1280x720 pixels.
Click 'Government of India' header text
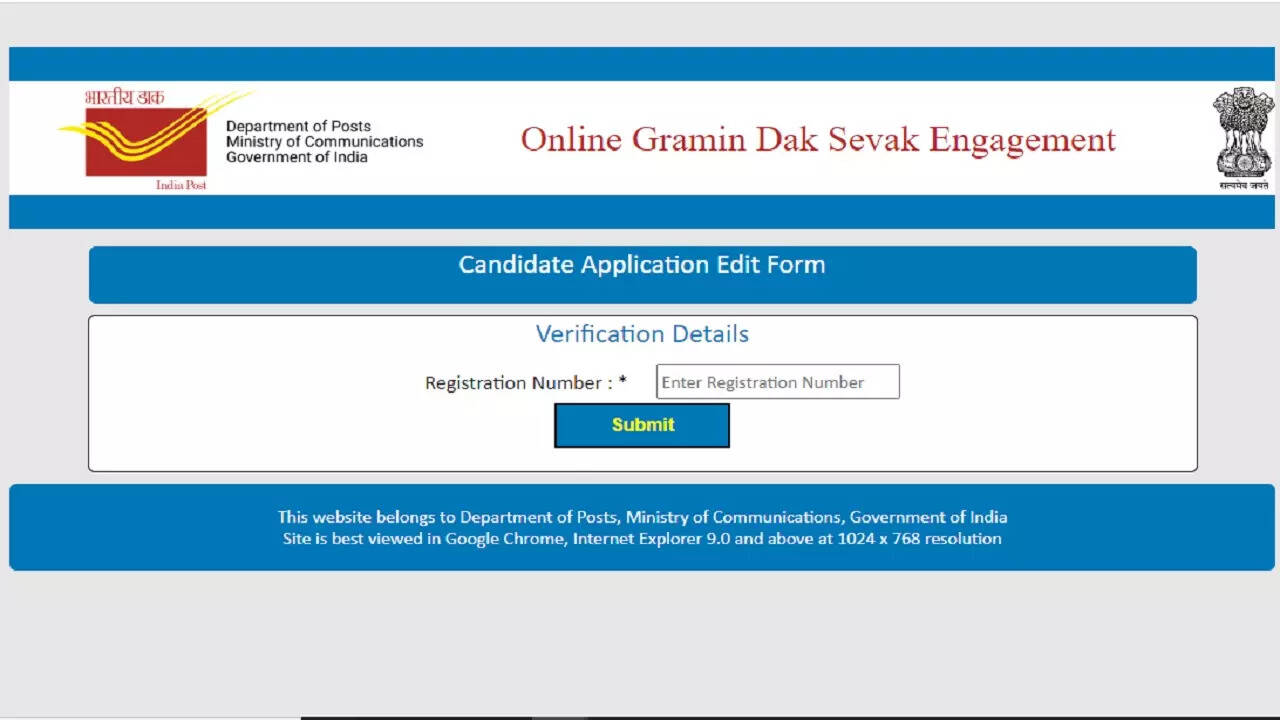296,157
